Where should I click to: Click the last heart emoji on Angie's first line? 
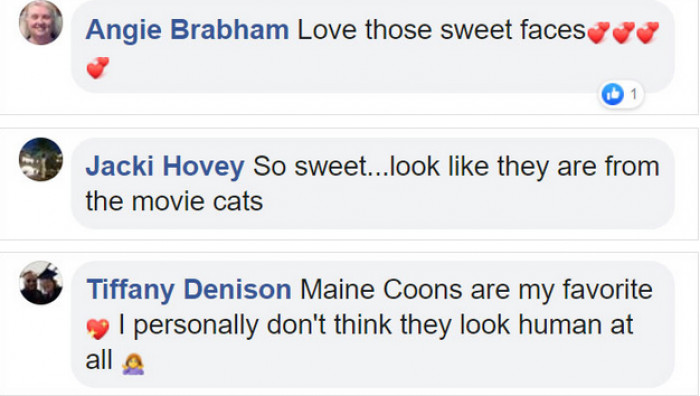point(647,33)
